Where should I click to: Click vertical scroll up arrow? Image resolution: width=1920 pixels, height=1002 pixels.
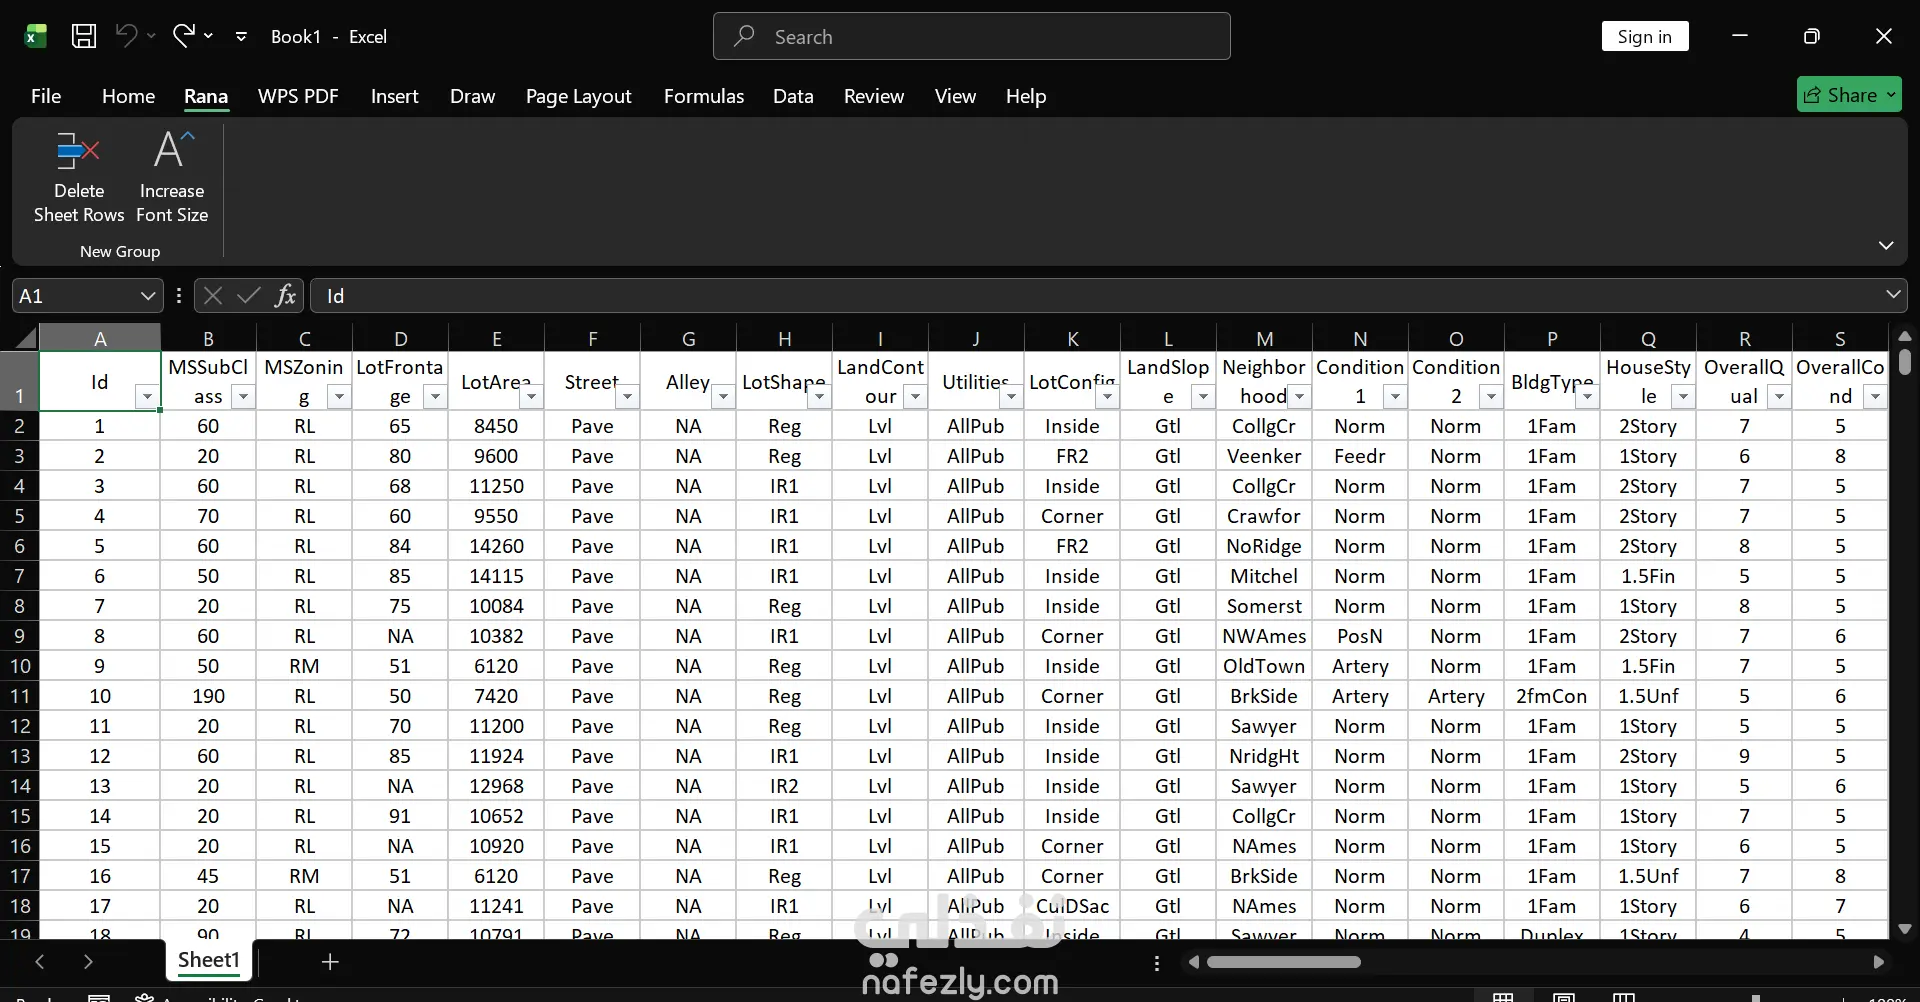coord(1905,336)
